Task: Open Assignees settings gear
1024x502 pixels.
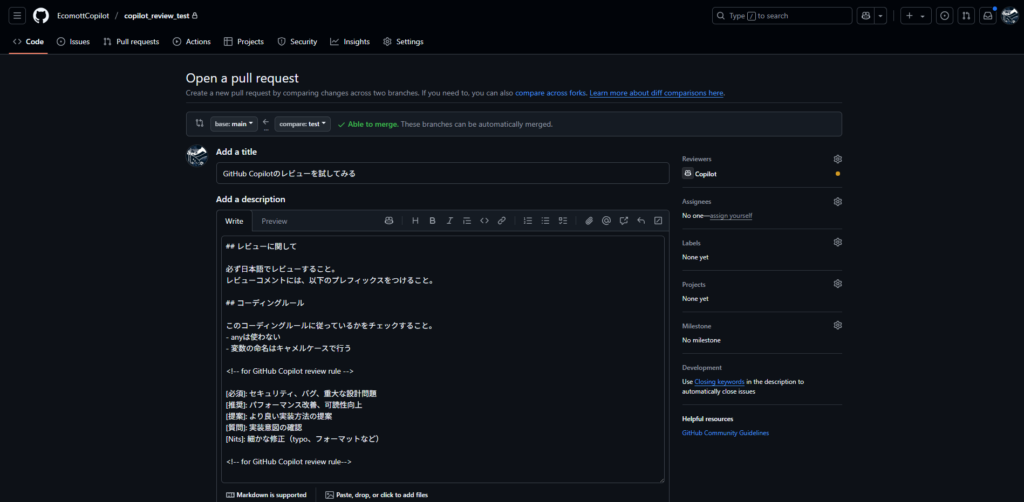Action: [837, 202]
